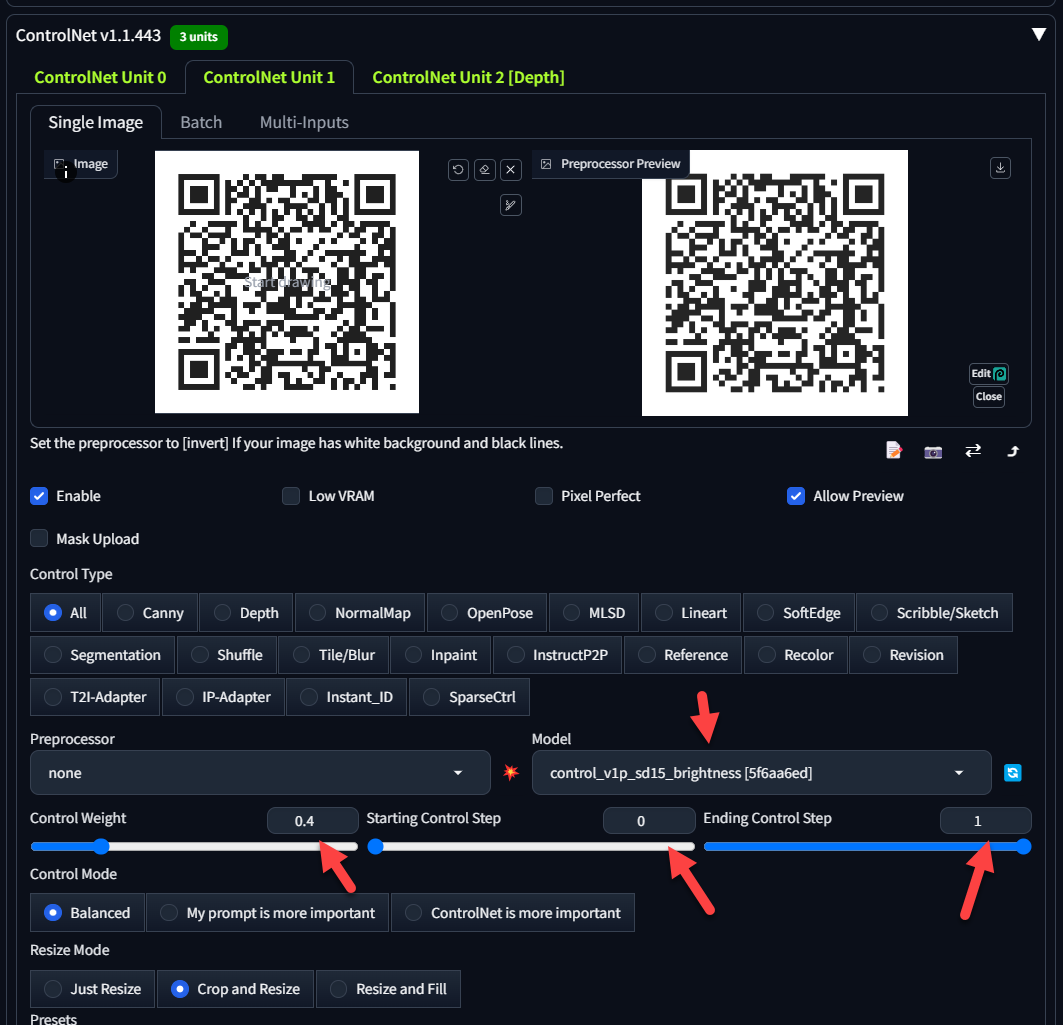1063x1025 pixels.
Task: Click the send dimensions up-arrow icon
Action: coord(1012,451)
